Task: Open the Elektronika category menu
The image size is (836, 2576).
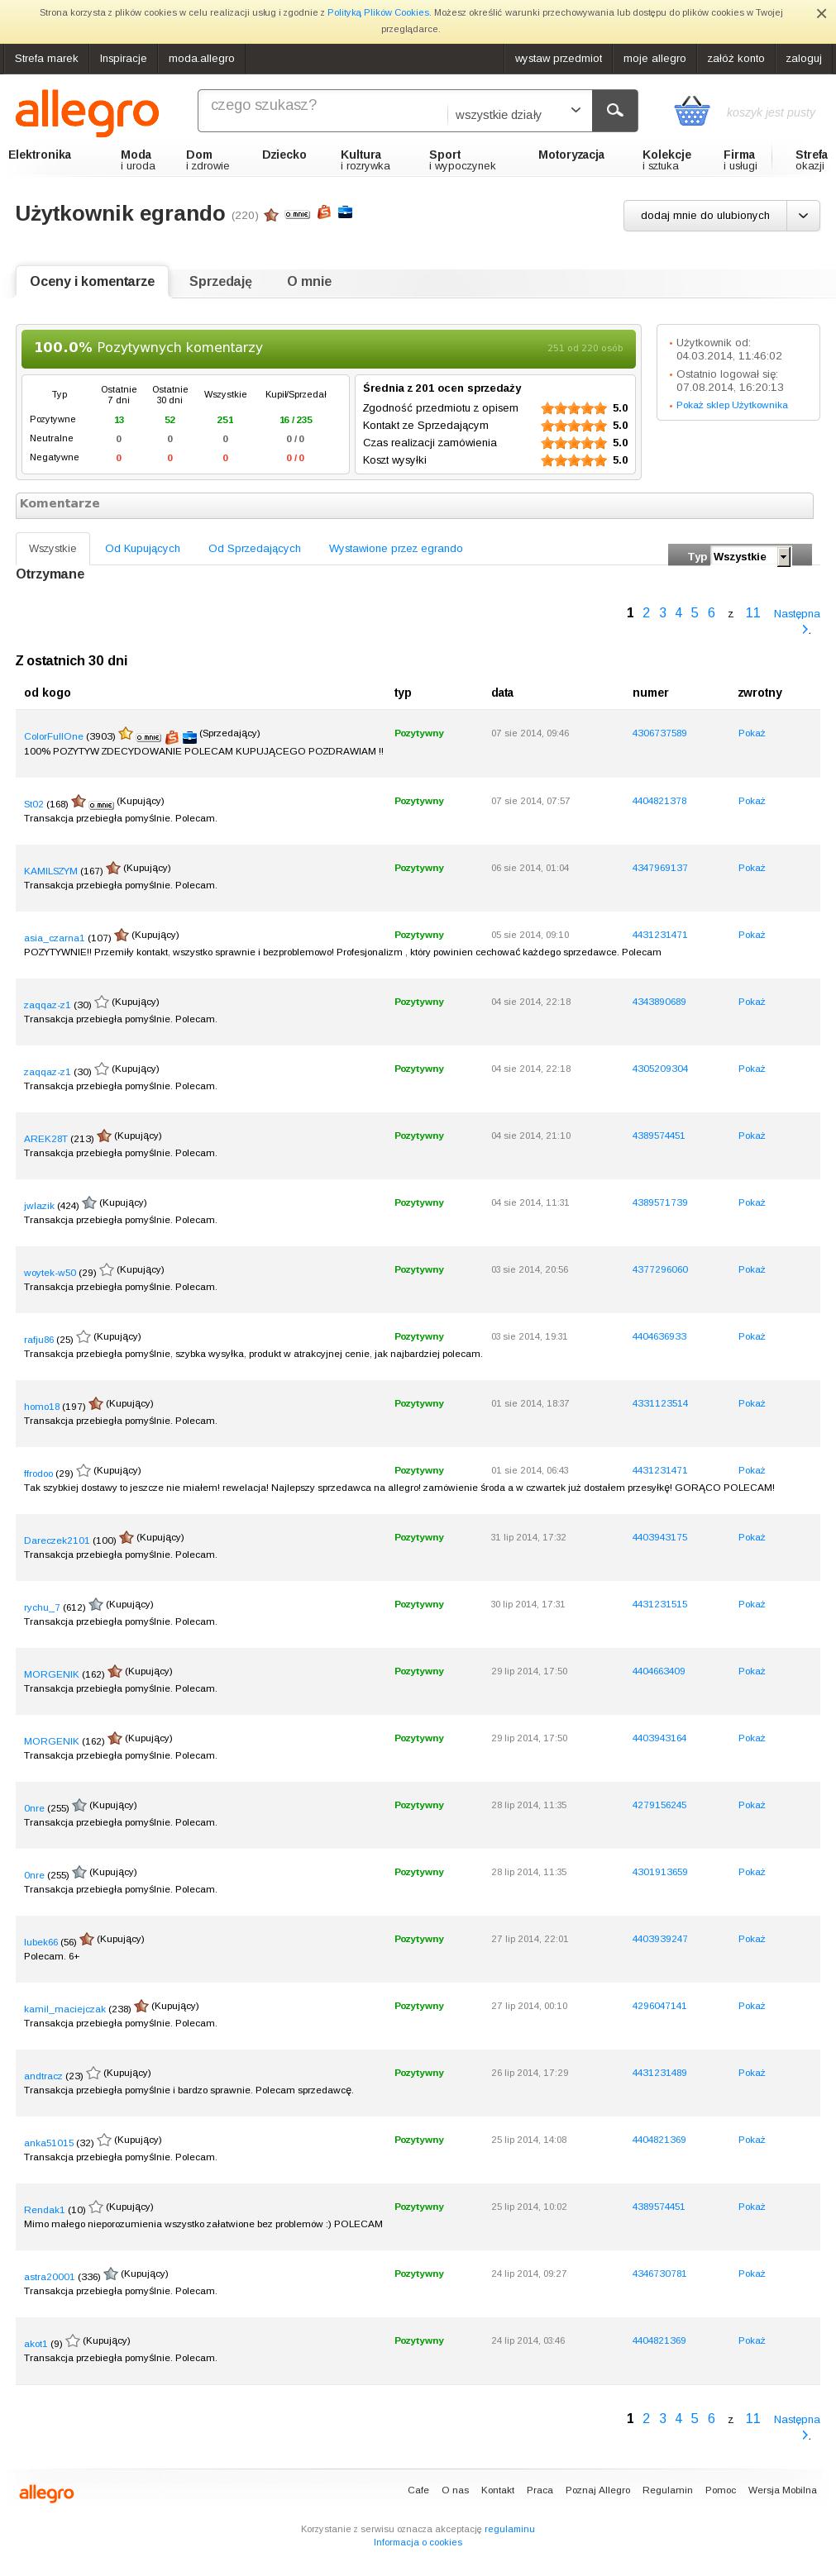Action: [x=40, y=155]
